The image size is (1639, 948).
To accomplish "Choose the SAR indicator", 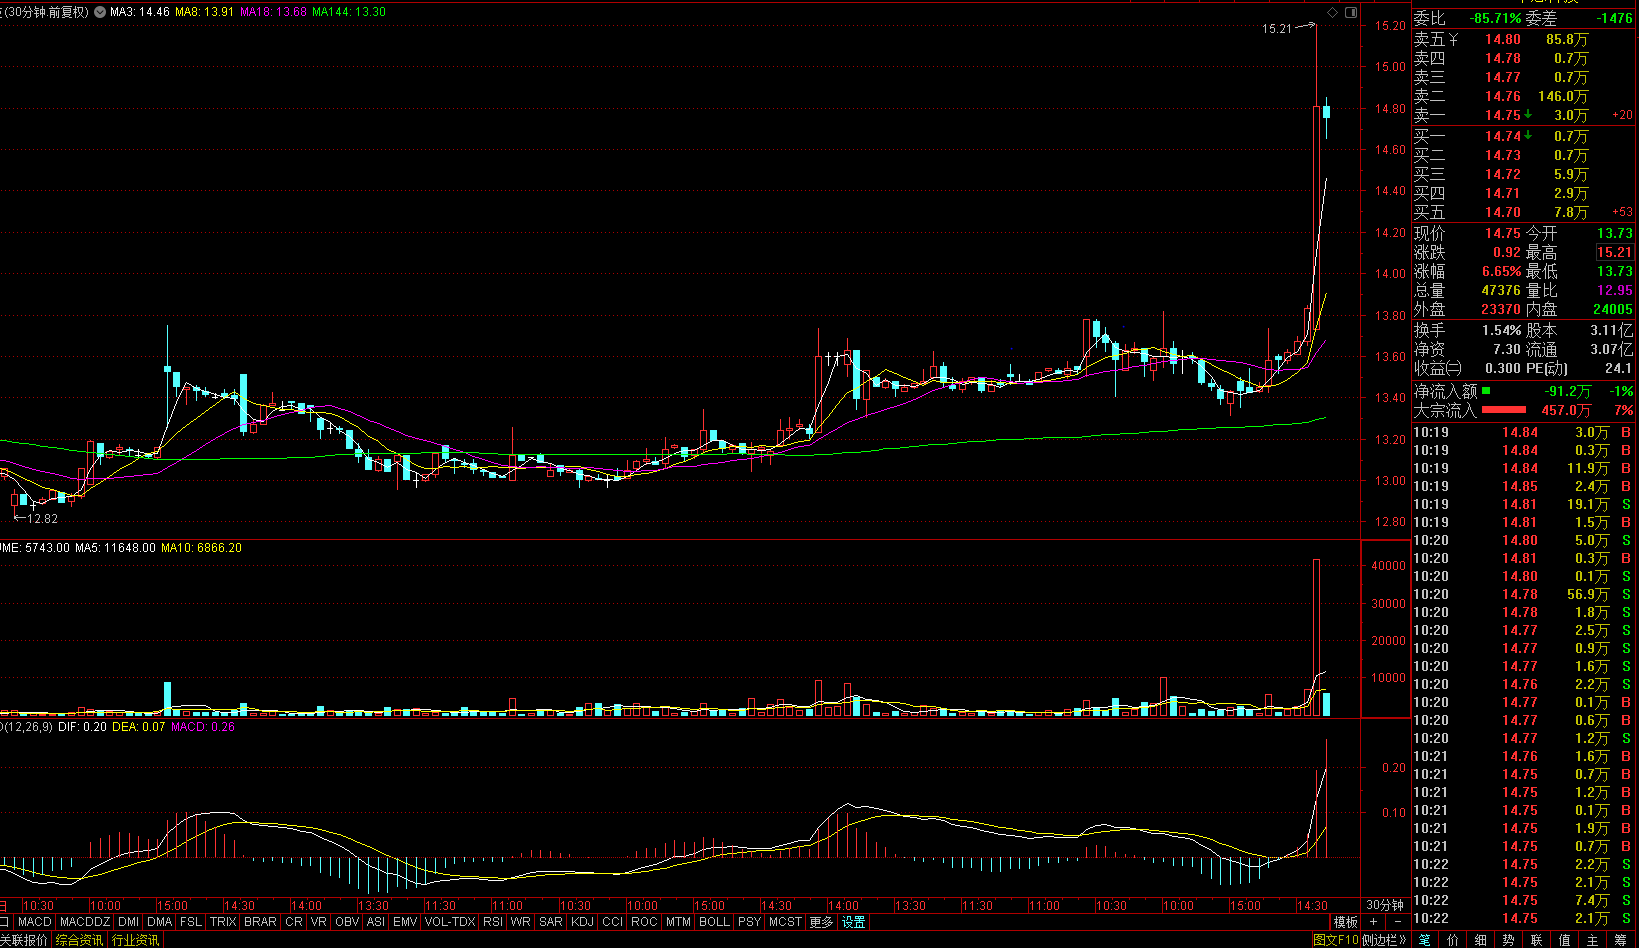I will [x=551, y=922].
